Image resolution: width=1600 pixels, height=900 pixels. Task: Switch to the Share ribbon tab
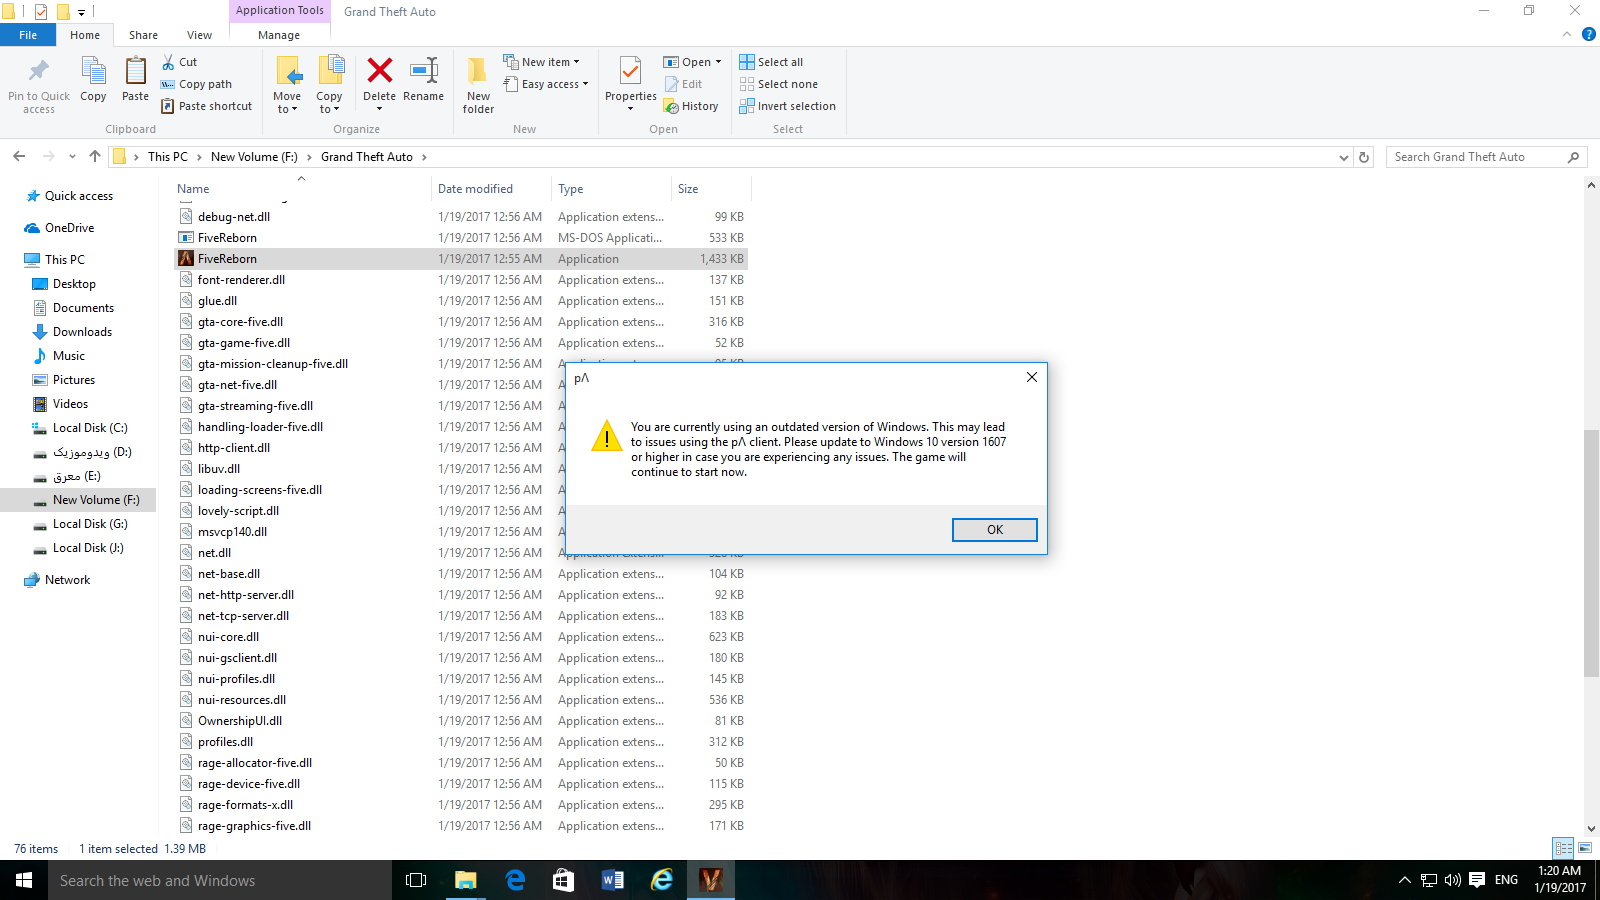coord(143,35)
